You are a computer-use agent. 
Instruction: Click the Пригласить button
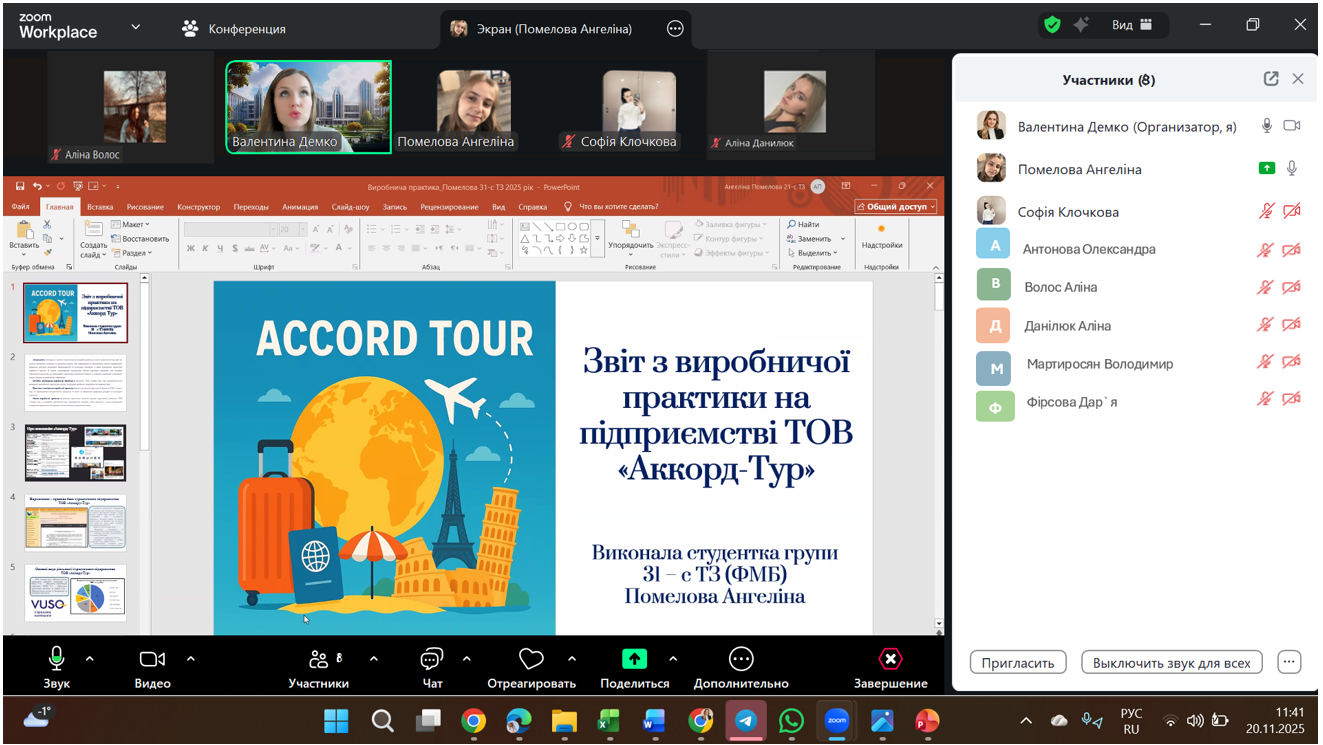(x=1018, y=663)
